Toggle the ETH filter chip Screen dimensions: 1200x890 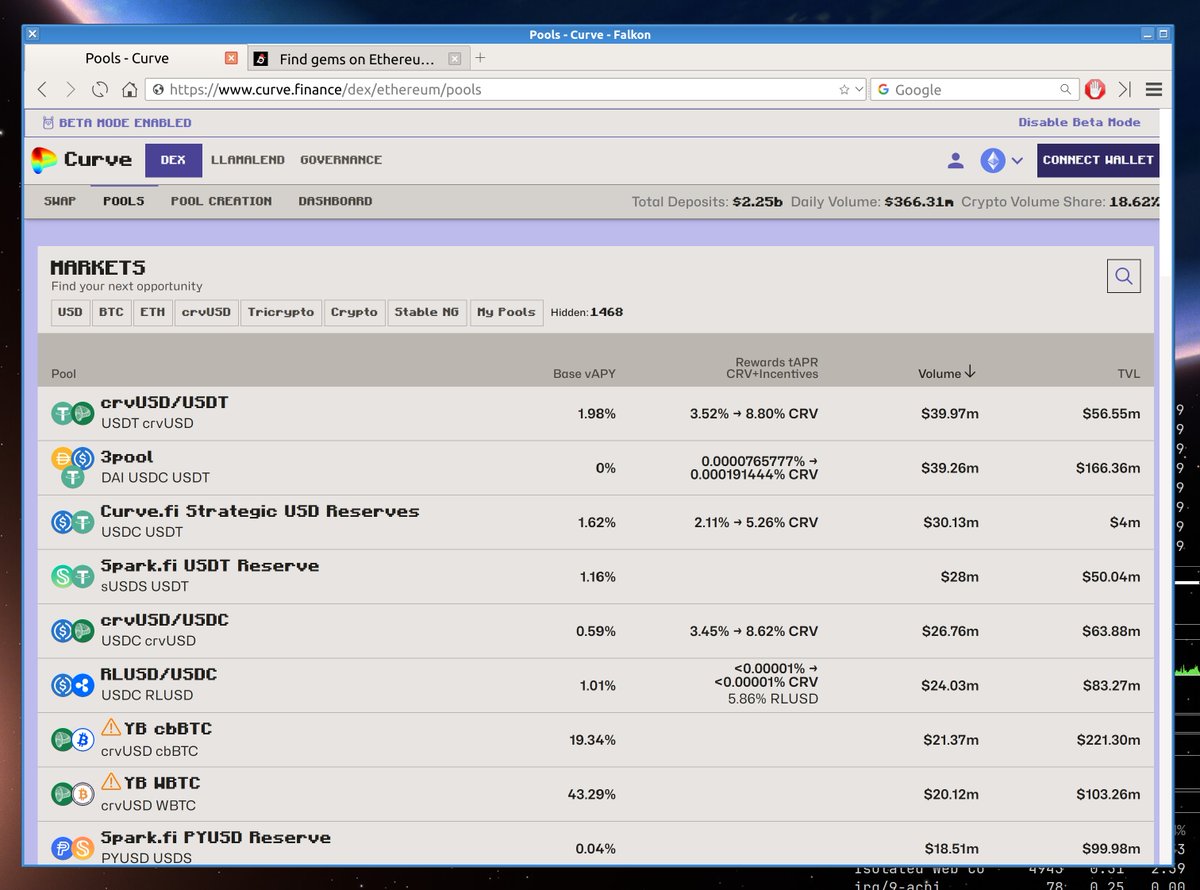[152, 312]
